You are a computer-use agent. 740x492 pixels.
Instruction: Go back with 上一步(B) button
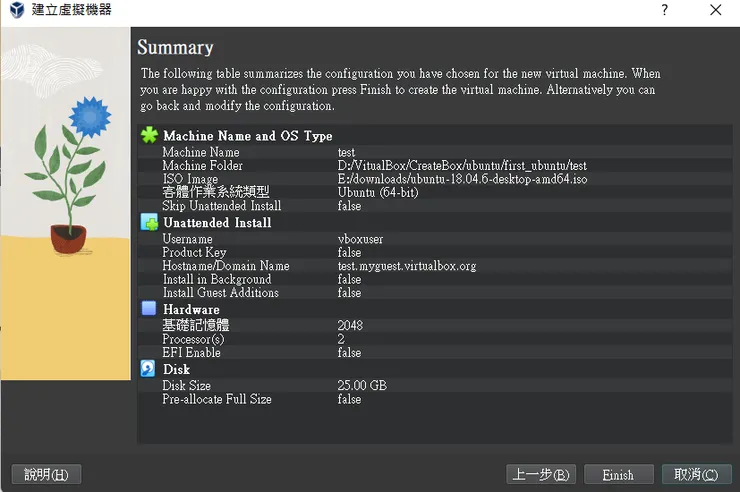[x=541, y=475]
